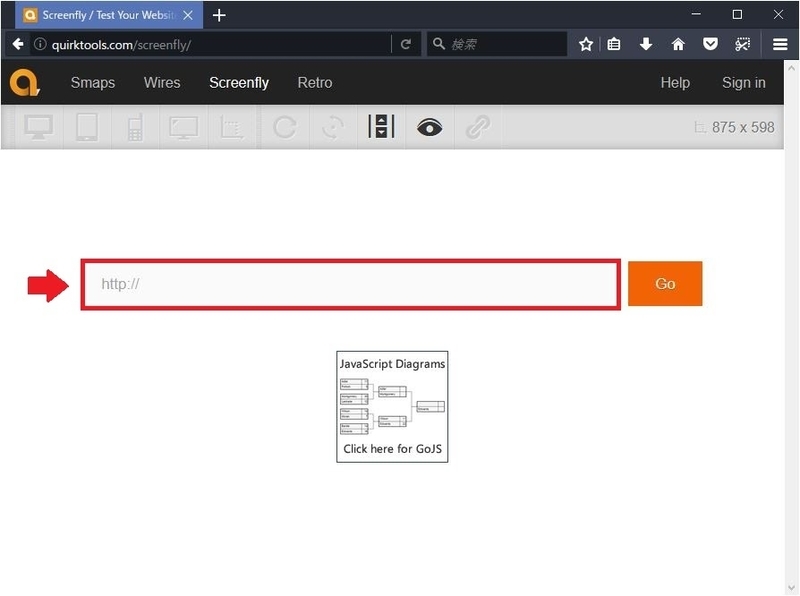Click the QuirkTools orange logo
This screenshot has height=596, width=800.
pyautogui.click(x=24, y=82)
